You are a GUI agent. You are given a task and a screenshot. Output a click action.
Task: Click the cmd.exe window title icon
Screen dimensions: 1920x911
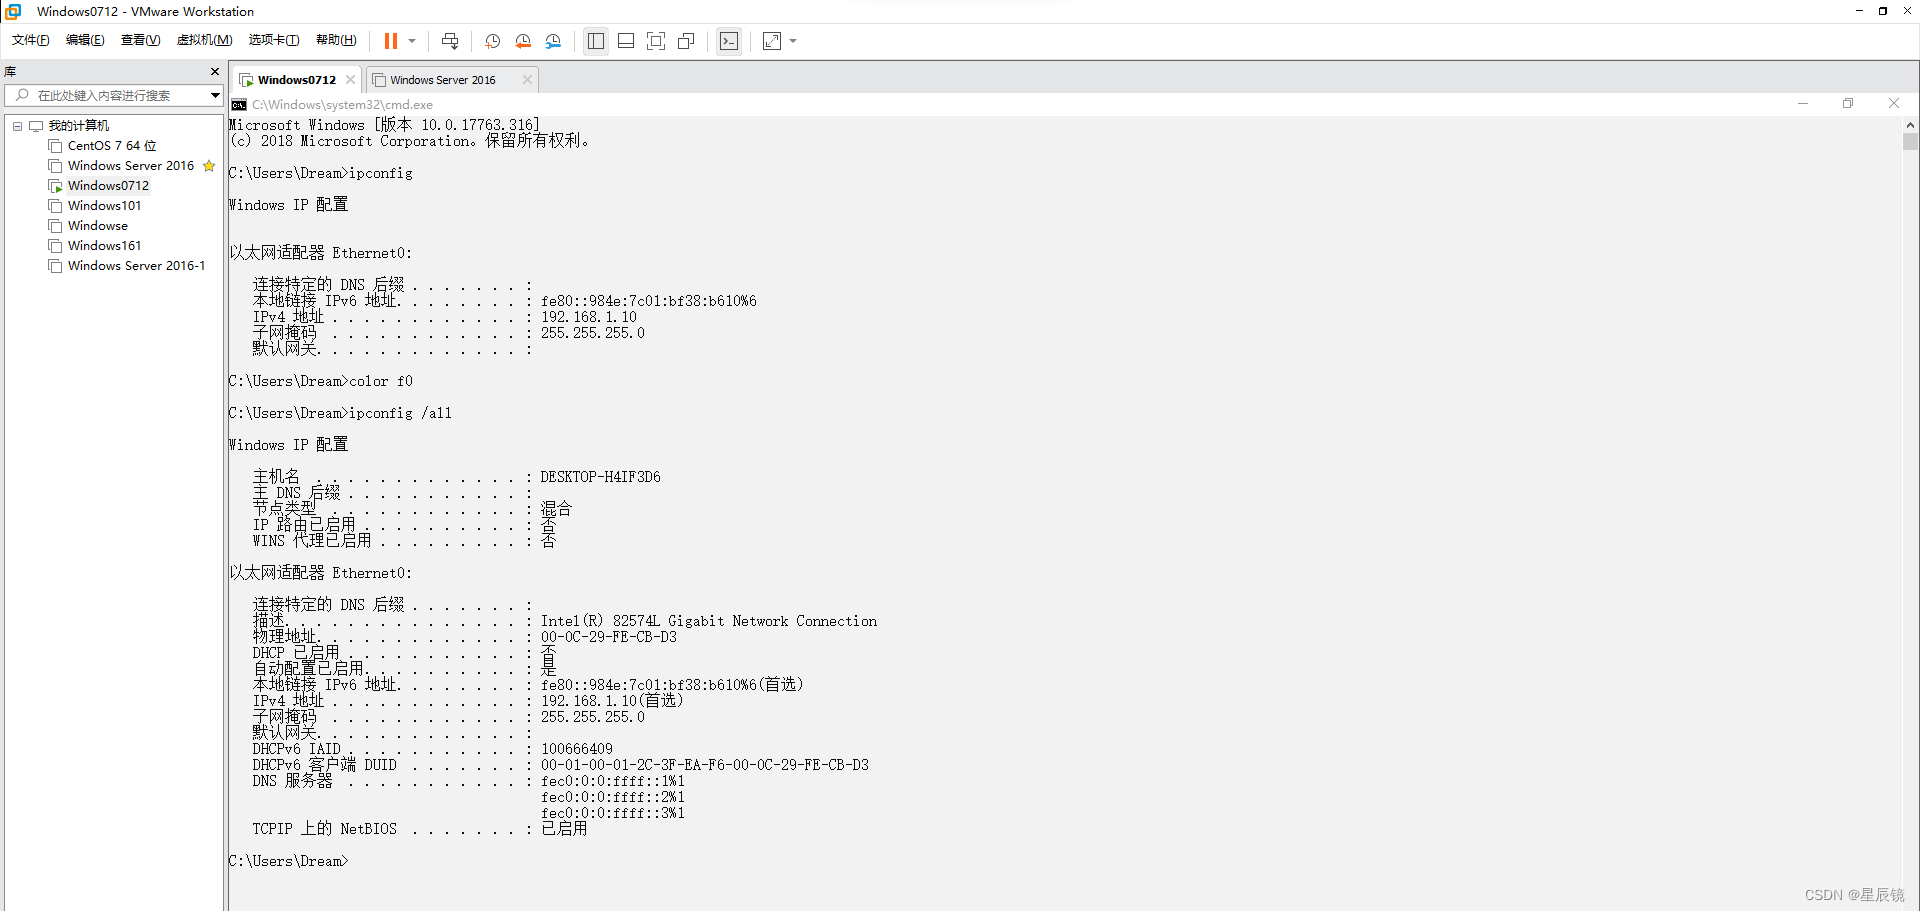[x=239, y=105]
